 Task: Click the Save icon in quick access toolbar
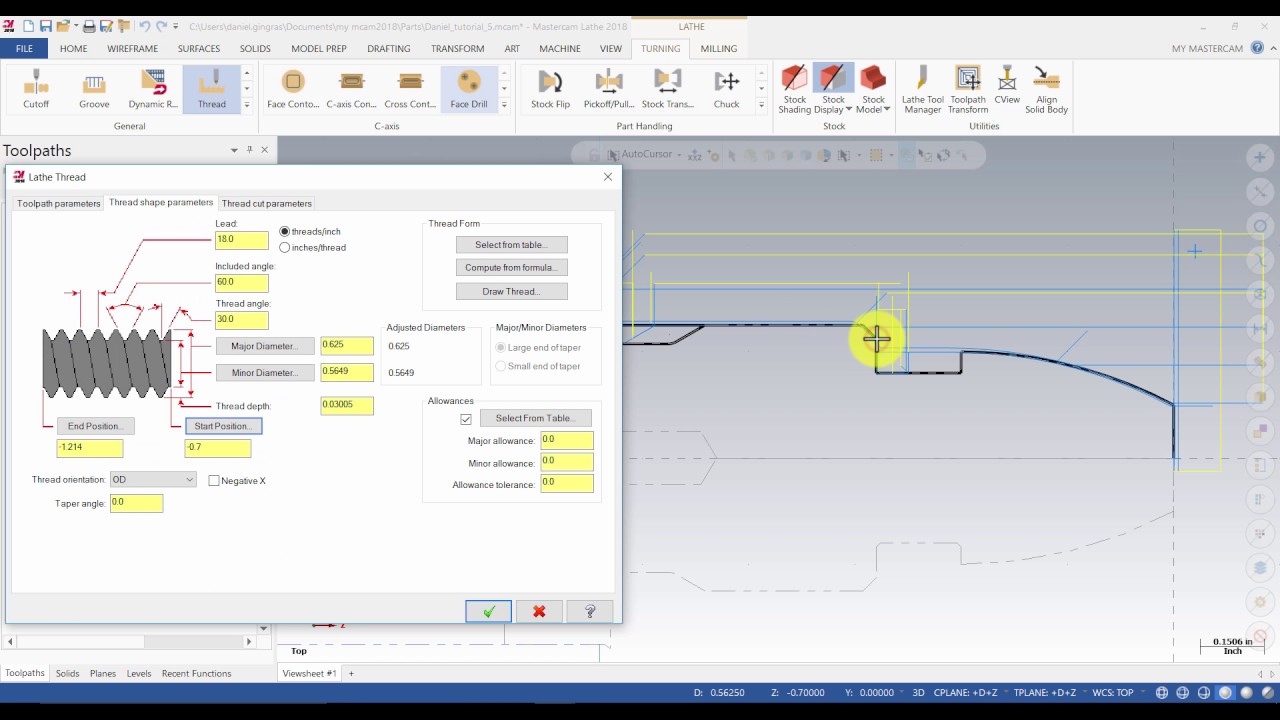[45, 26]
